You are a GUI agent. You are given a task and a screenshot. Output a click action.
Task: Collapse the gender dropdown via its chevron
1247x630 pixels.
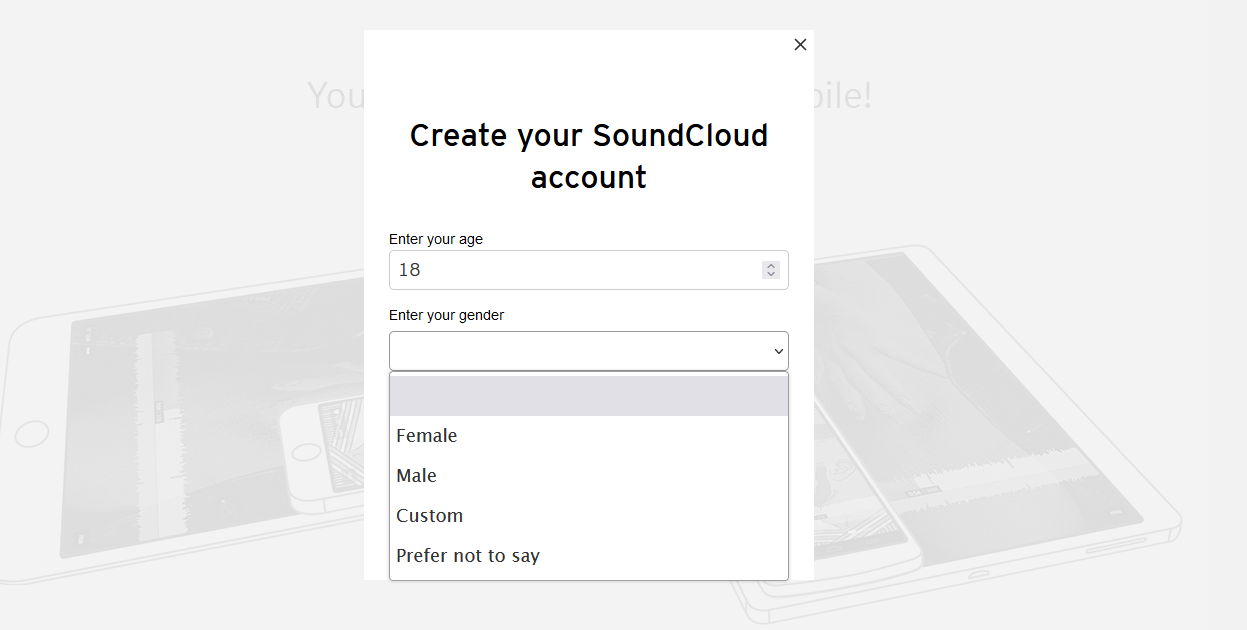[778, 351]
